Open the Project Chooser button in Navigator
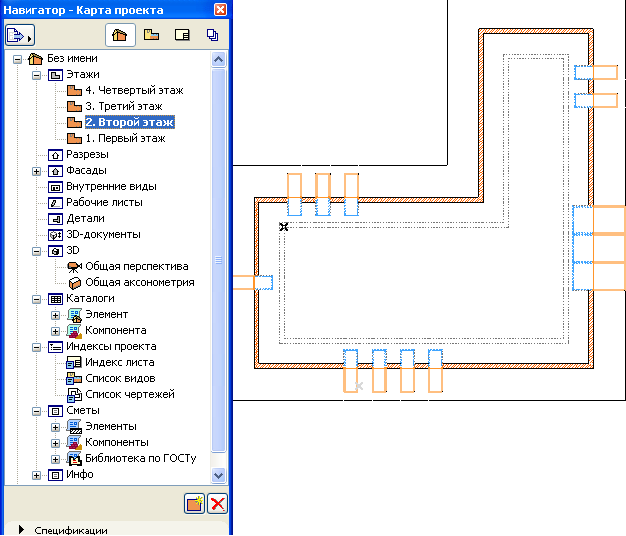Viewport: 626px width, 536px height. pos(19,35)
